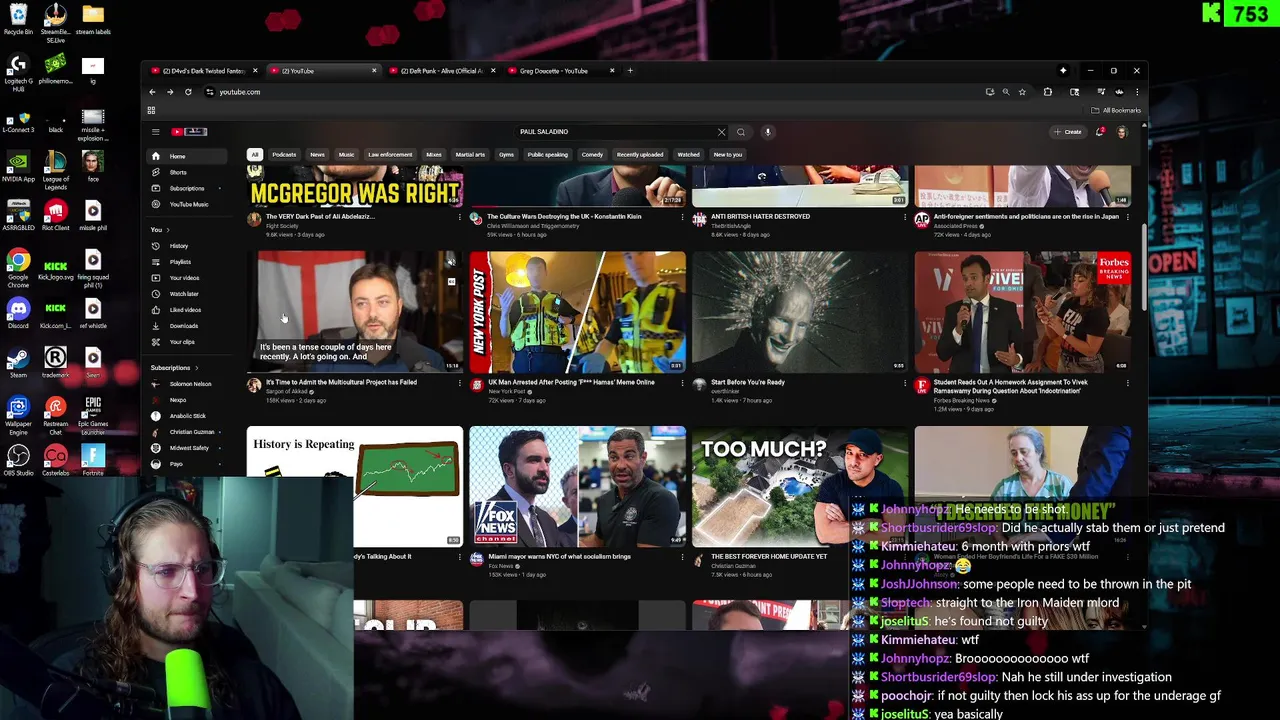Open the Miami mayor warns NYC video title
Image resolution: width=1280 pixels, height=720 pixels.
pyautogui.click(x=559, y=557)
